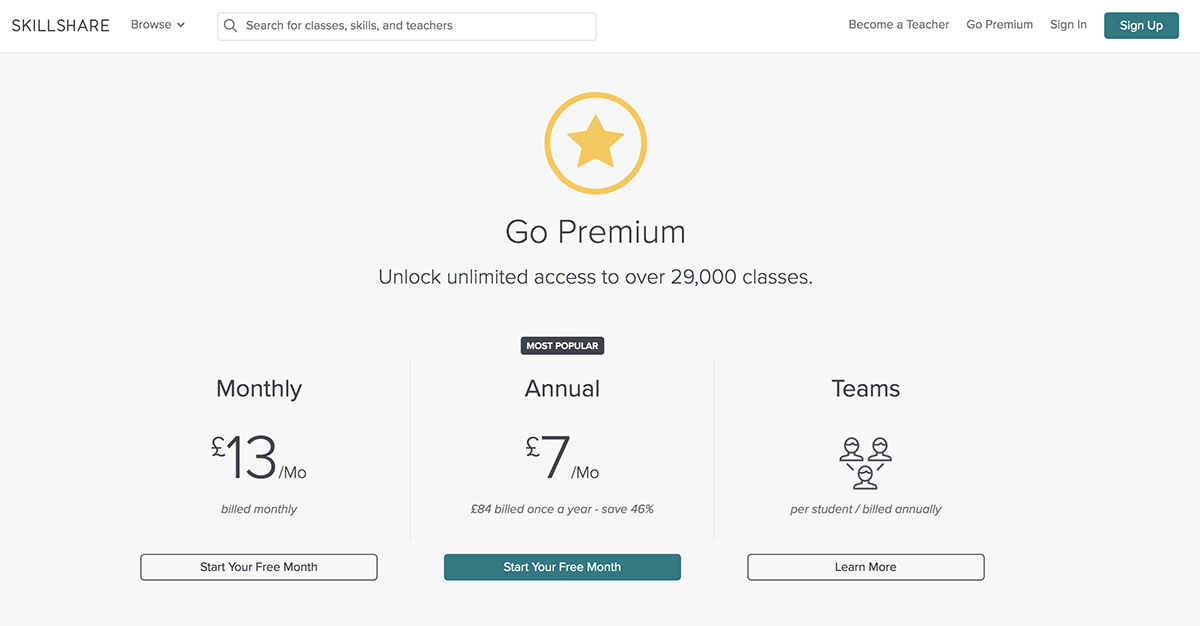Click the Go Premium page title
The image size is (1200, 626).
(x=595, y=231)
